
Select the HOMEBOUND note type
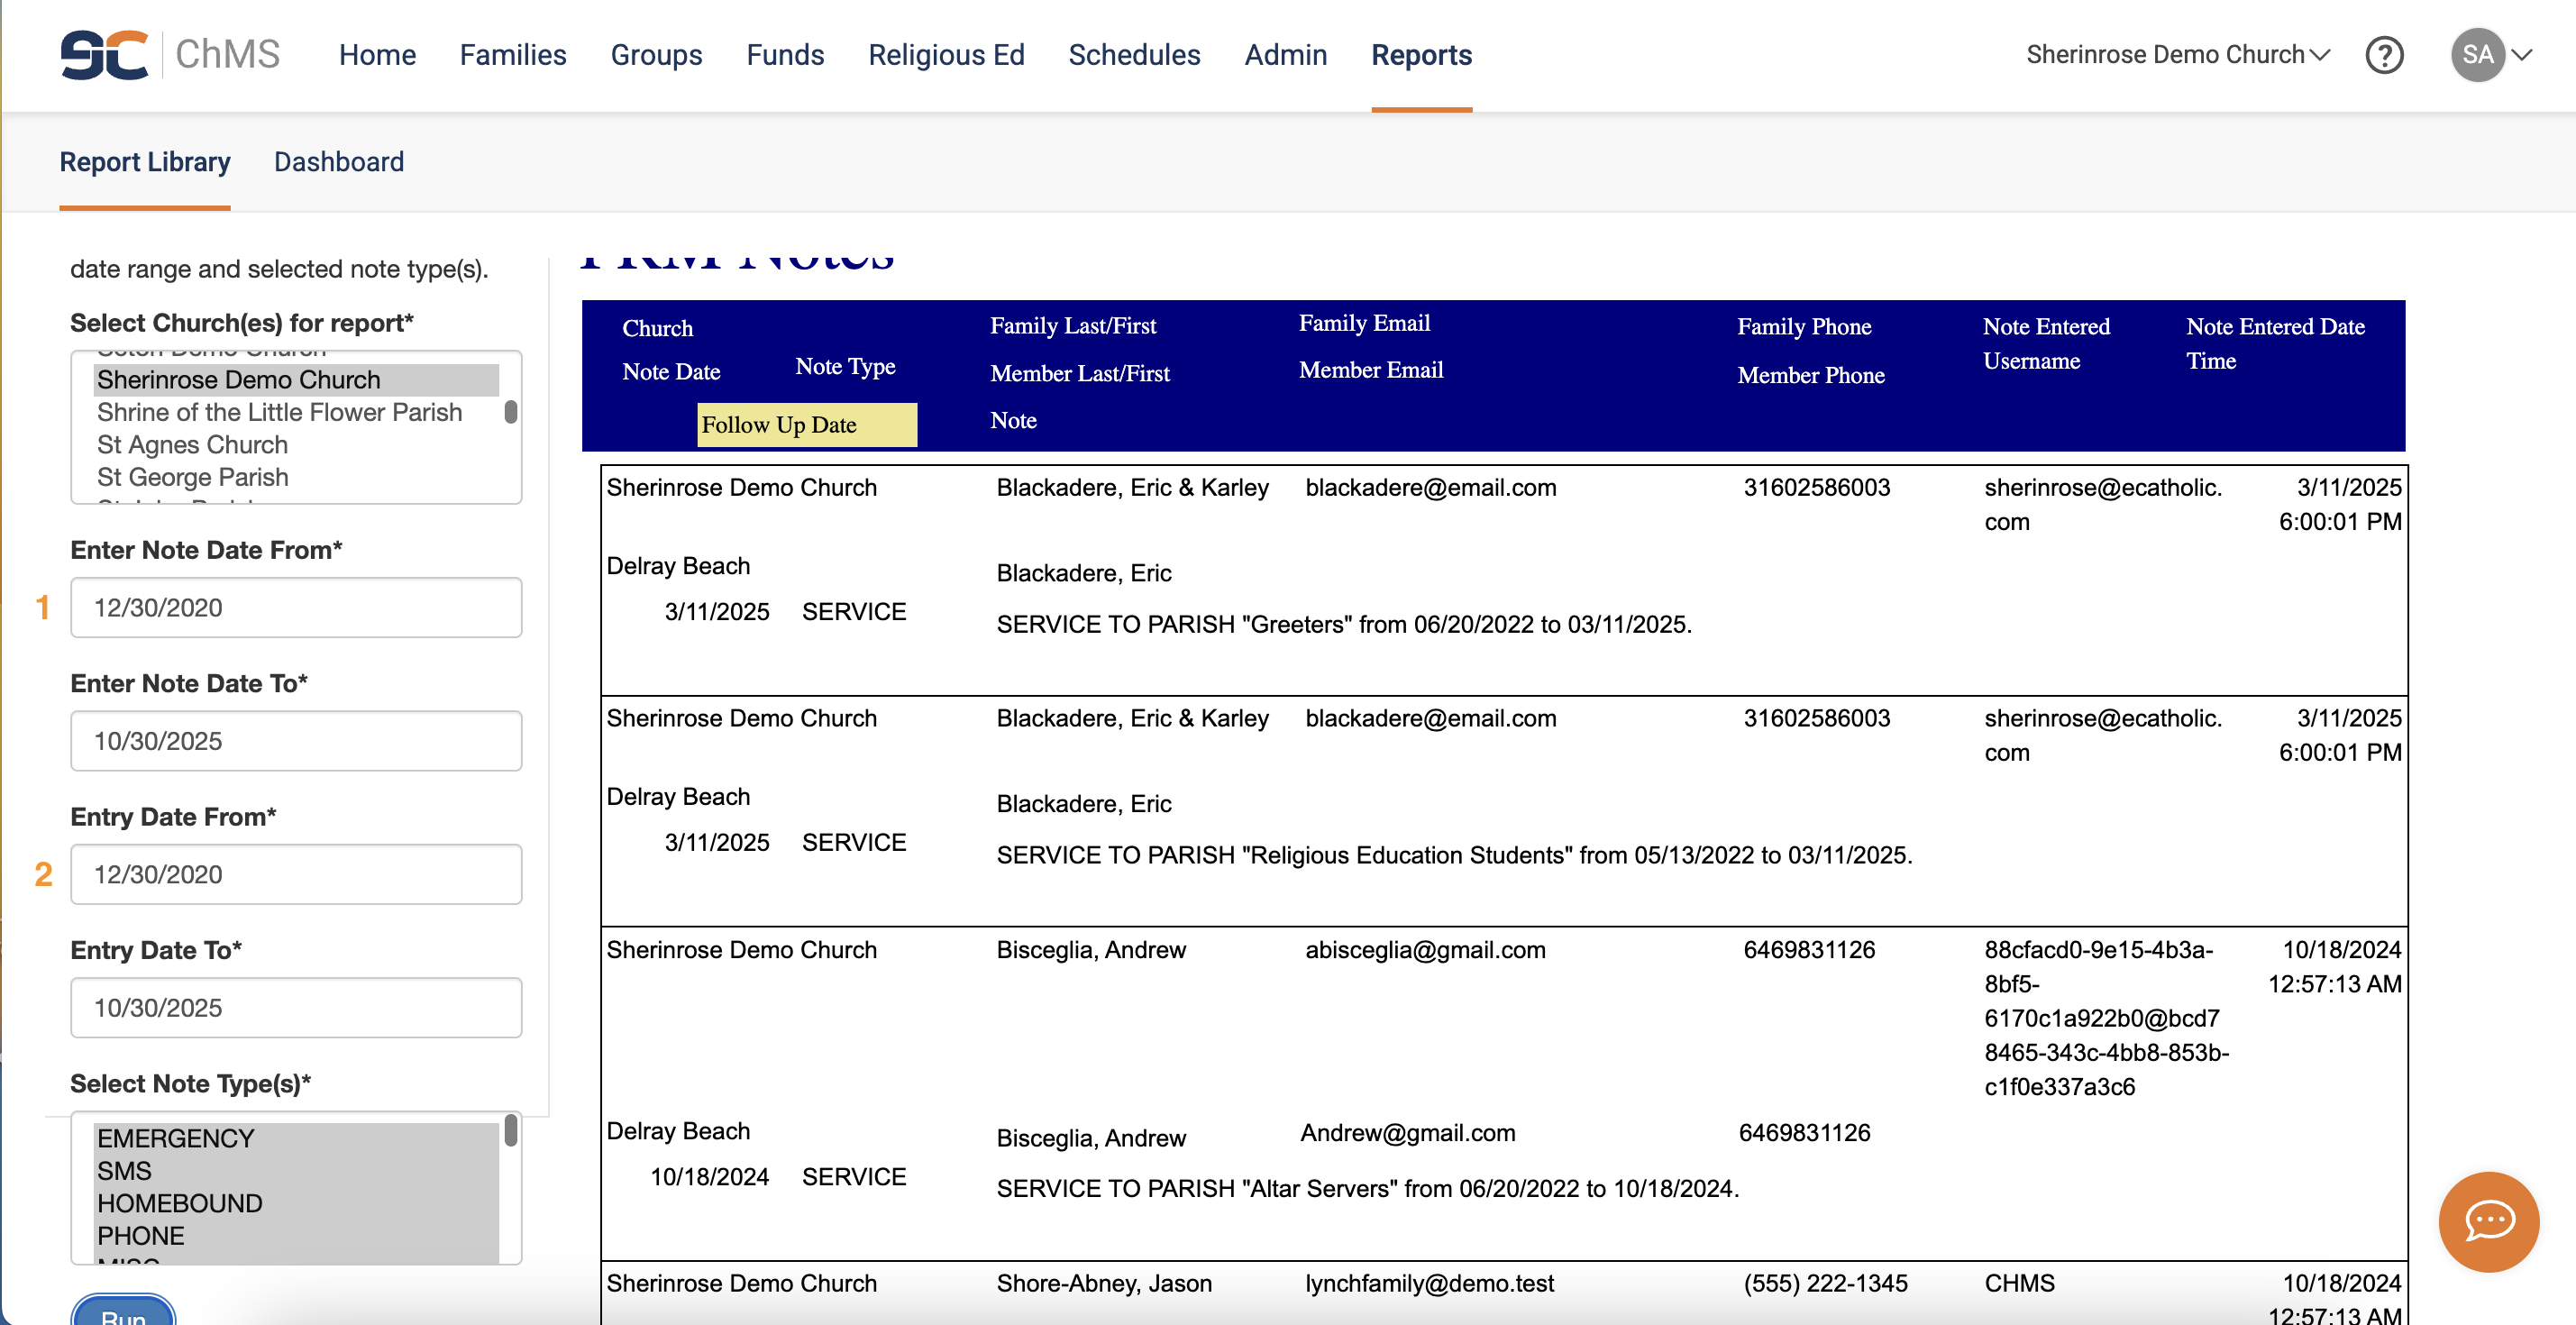tap(180, 1203)
